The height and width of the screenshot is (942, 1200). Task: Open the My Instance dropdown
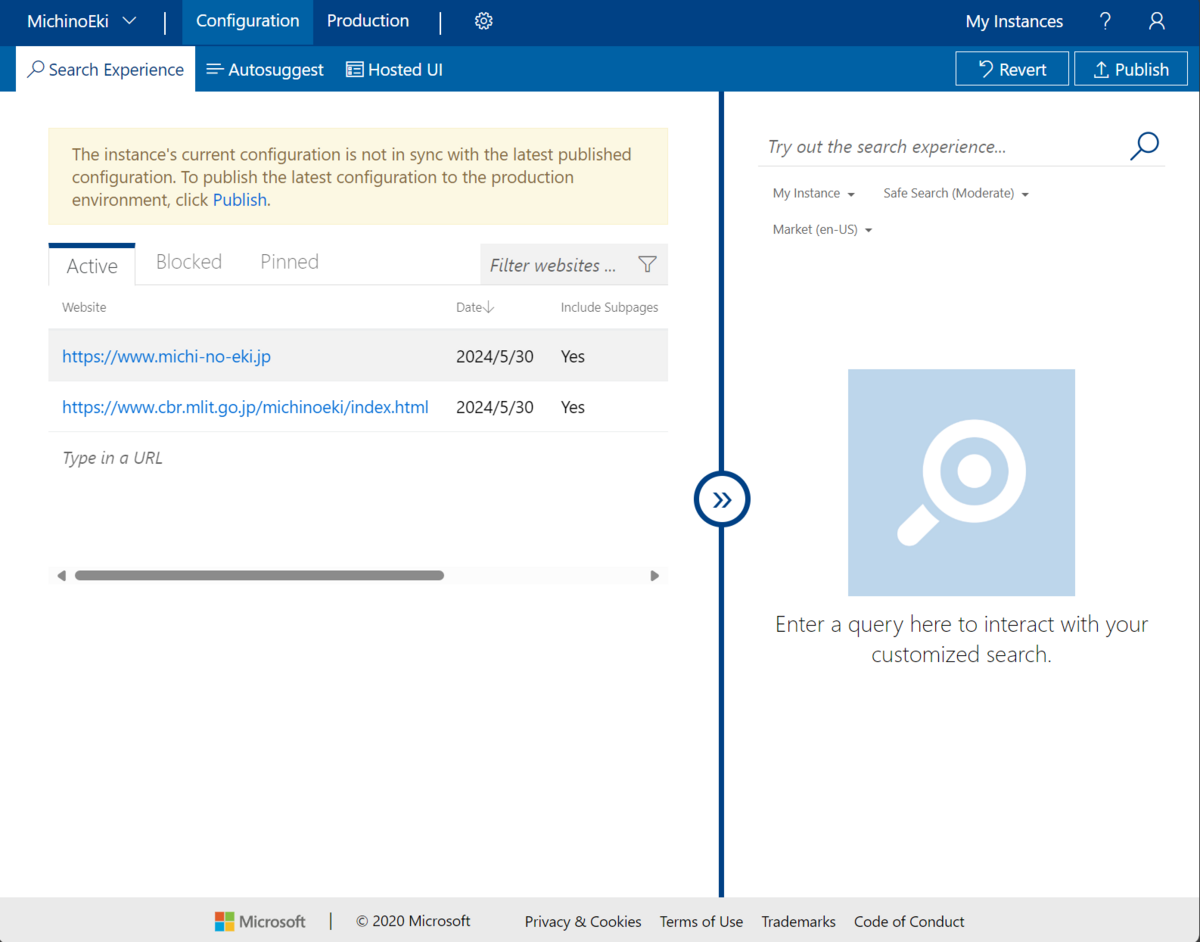click(x=813, y=193)
